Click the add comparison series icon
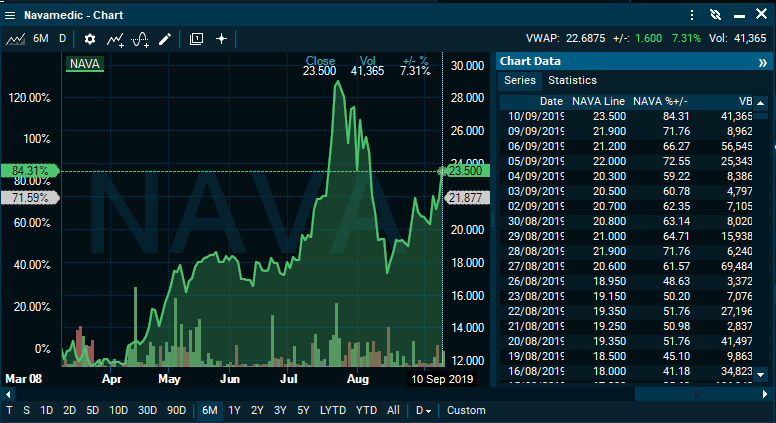 pyautogui.click(x=116, y=39)
